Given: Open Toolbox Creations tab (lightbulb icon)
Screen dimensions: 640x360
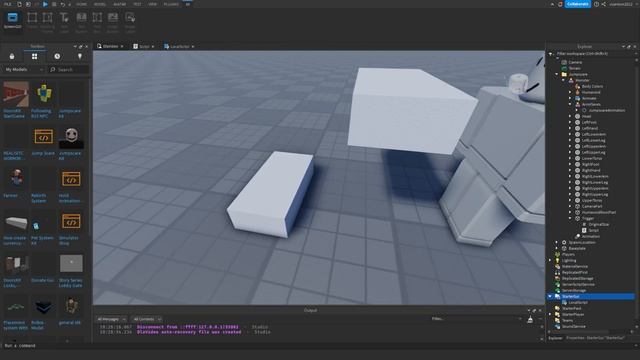Looking at the screenshot, I should click(x=80, y=56).
